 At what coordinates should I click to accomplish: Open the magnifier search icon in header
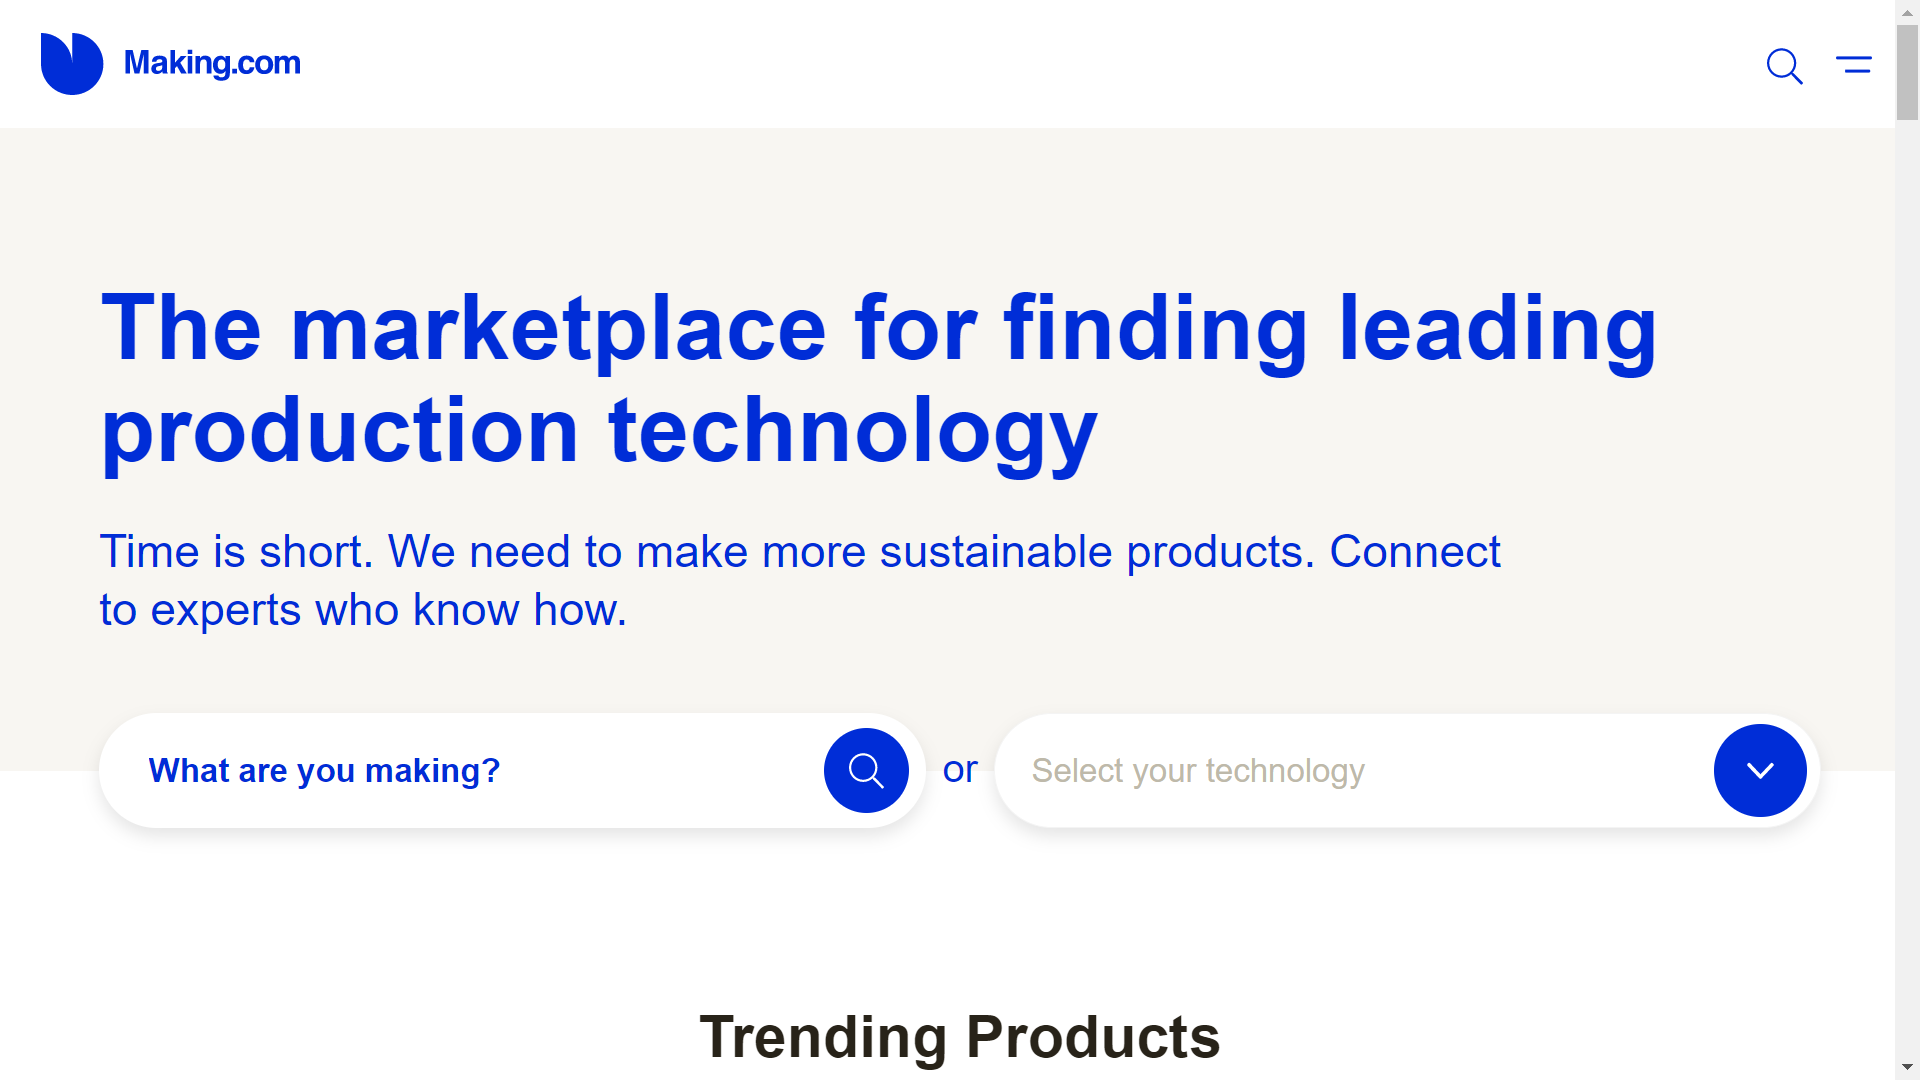[x=1784, y=66]
